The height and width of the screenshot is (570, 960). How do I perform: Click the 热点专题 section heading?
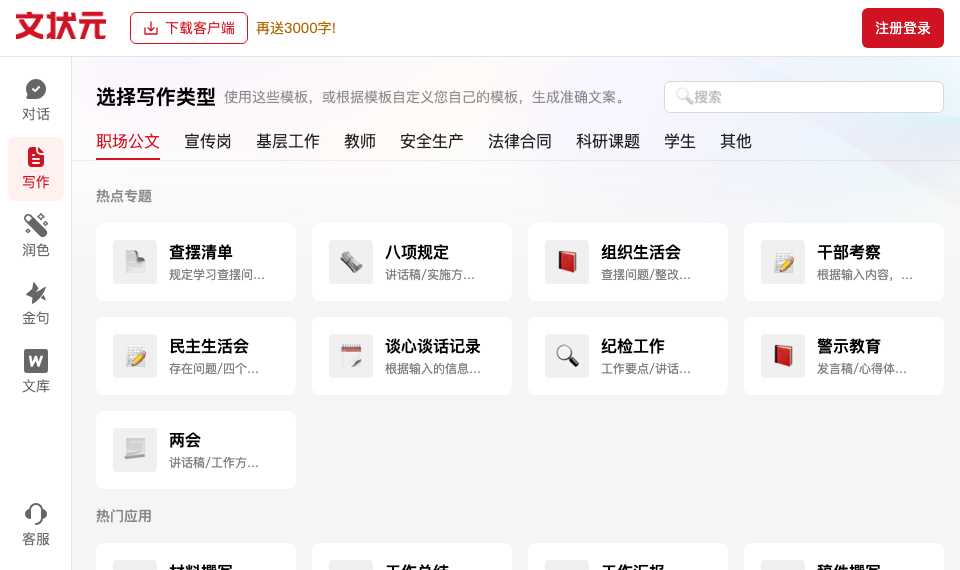point(124,196)
